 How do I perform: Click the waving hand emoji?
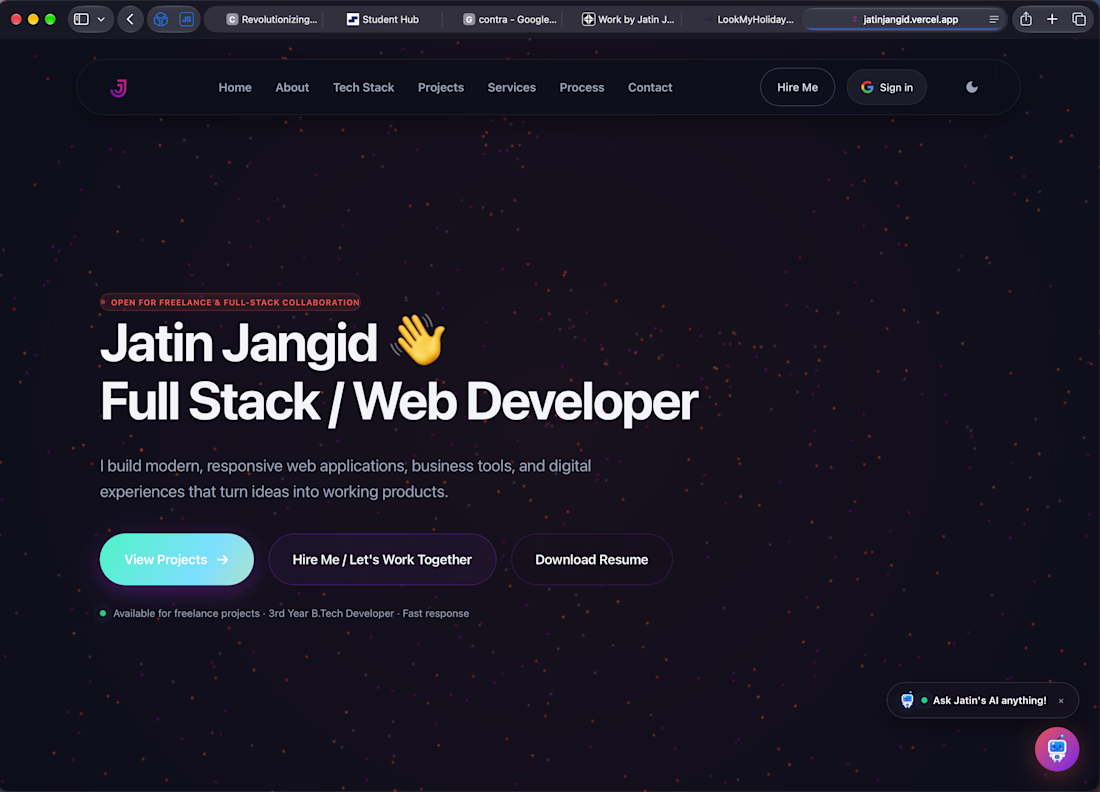[419, 340]
